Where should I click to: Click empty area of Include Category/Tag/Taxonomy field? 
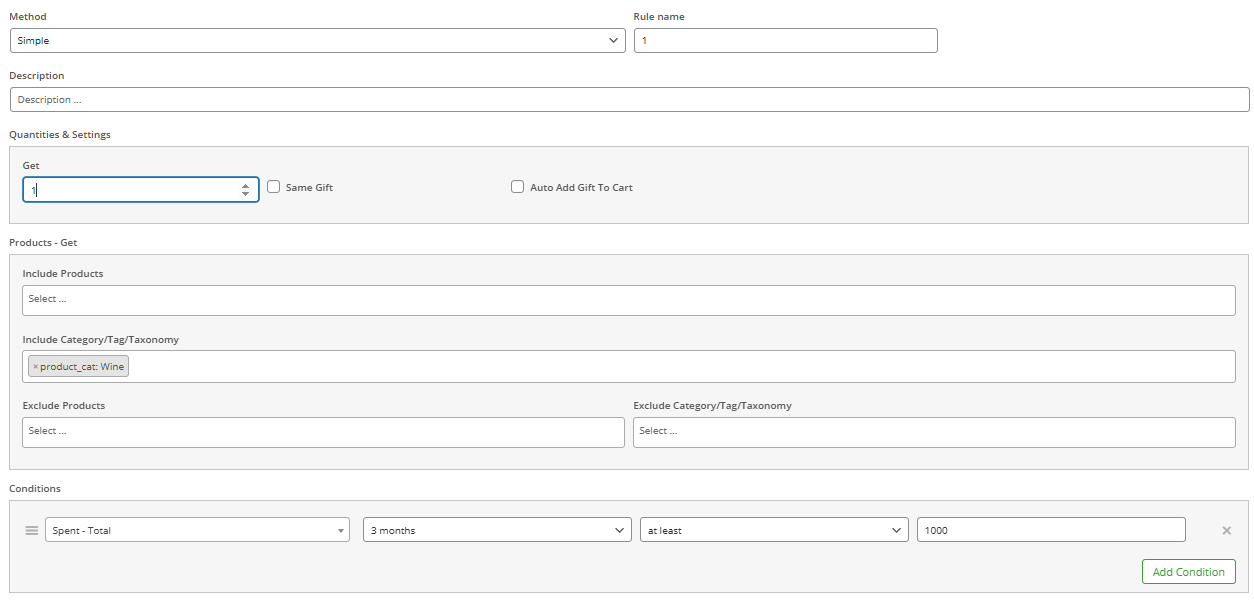(x=680, y=367)
